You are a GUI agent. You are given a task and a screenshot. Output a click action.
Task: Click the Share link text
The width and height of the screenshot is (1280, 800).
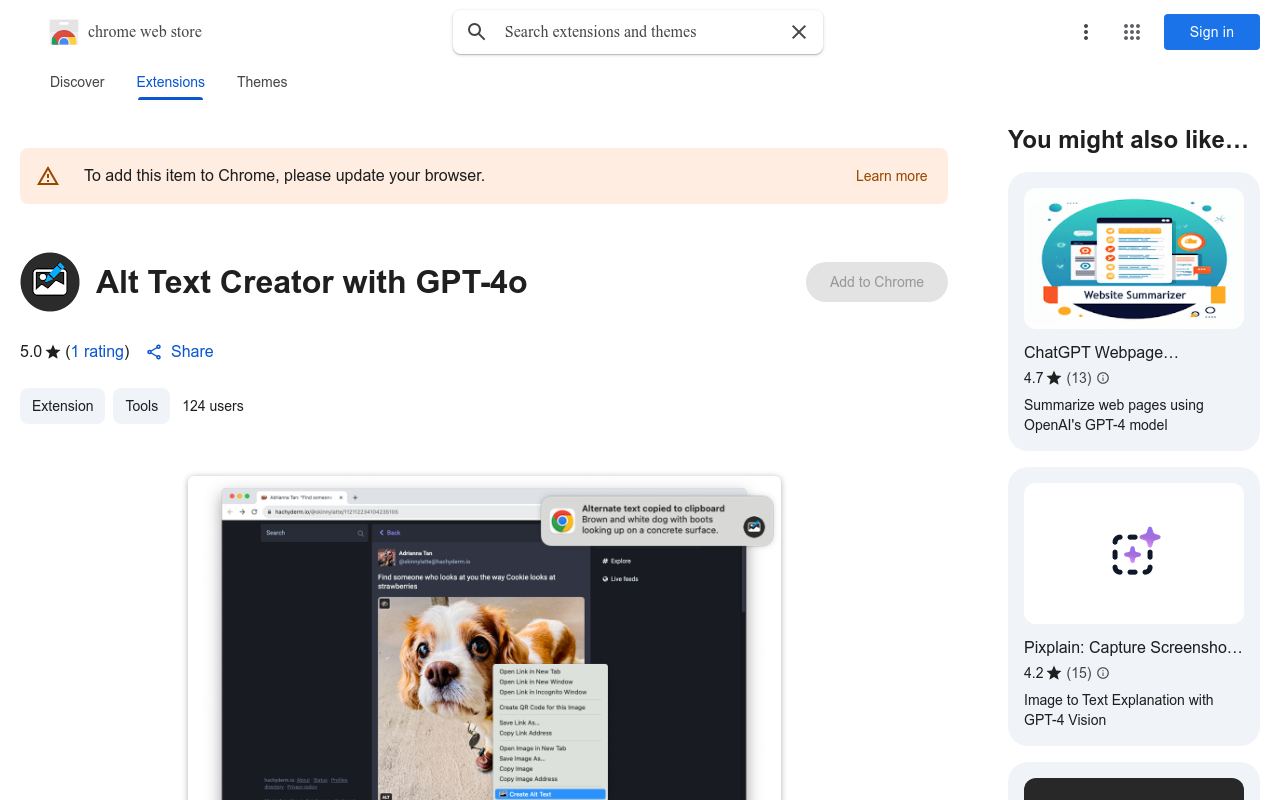click(192, 351)
